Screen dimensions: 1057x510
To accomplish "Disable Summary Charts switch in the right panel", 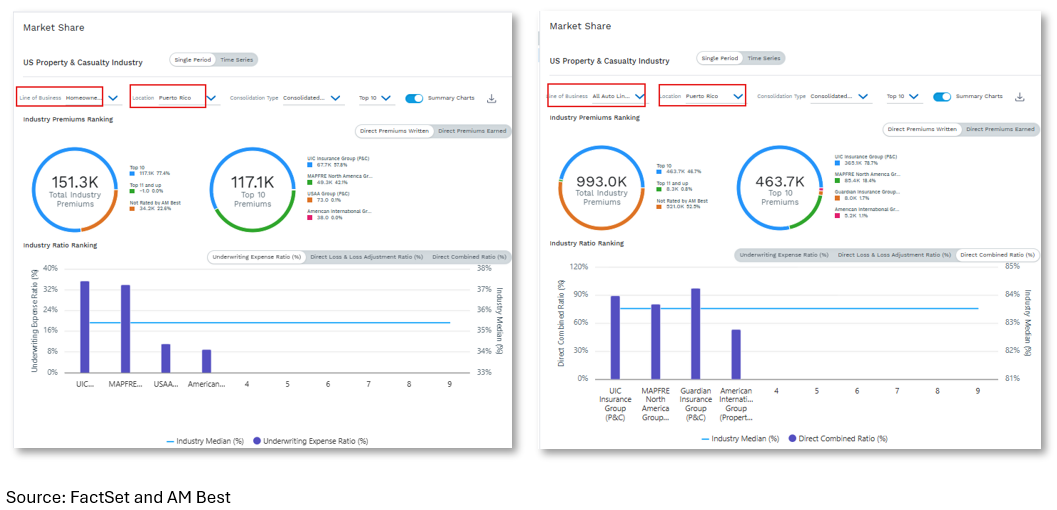I will pos(942,97).
